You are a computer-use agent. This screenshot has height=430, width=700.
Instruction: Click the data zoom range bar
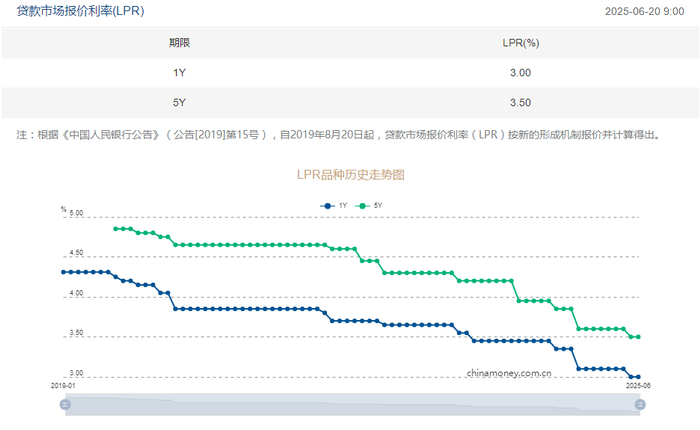[353, 405]
